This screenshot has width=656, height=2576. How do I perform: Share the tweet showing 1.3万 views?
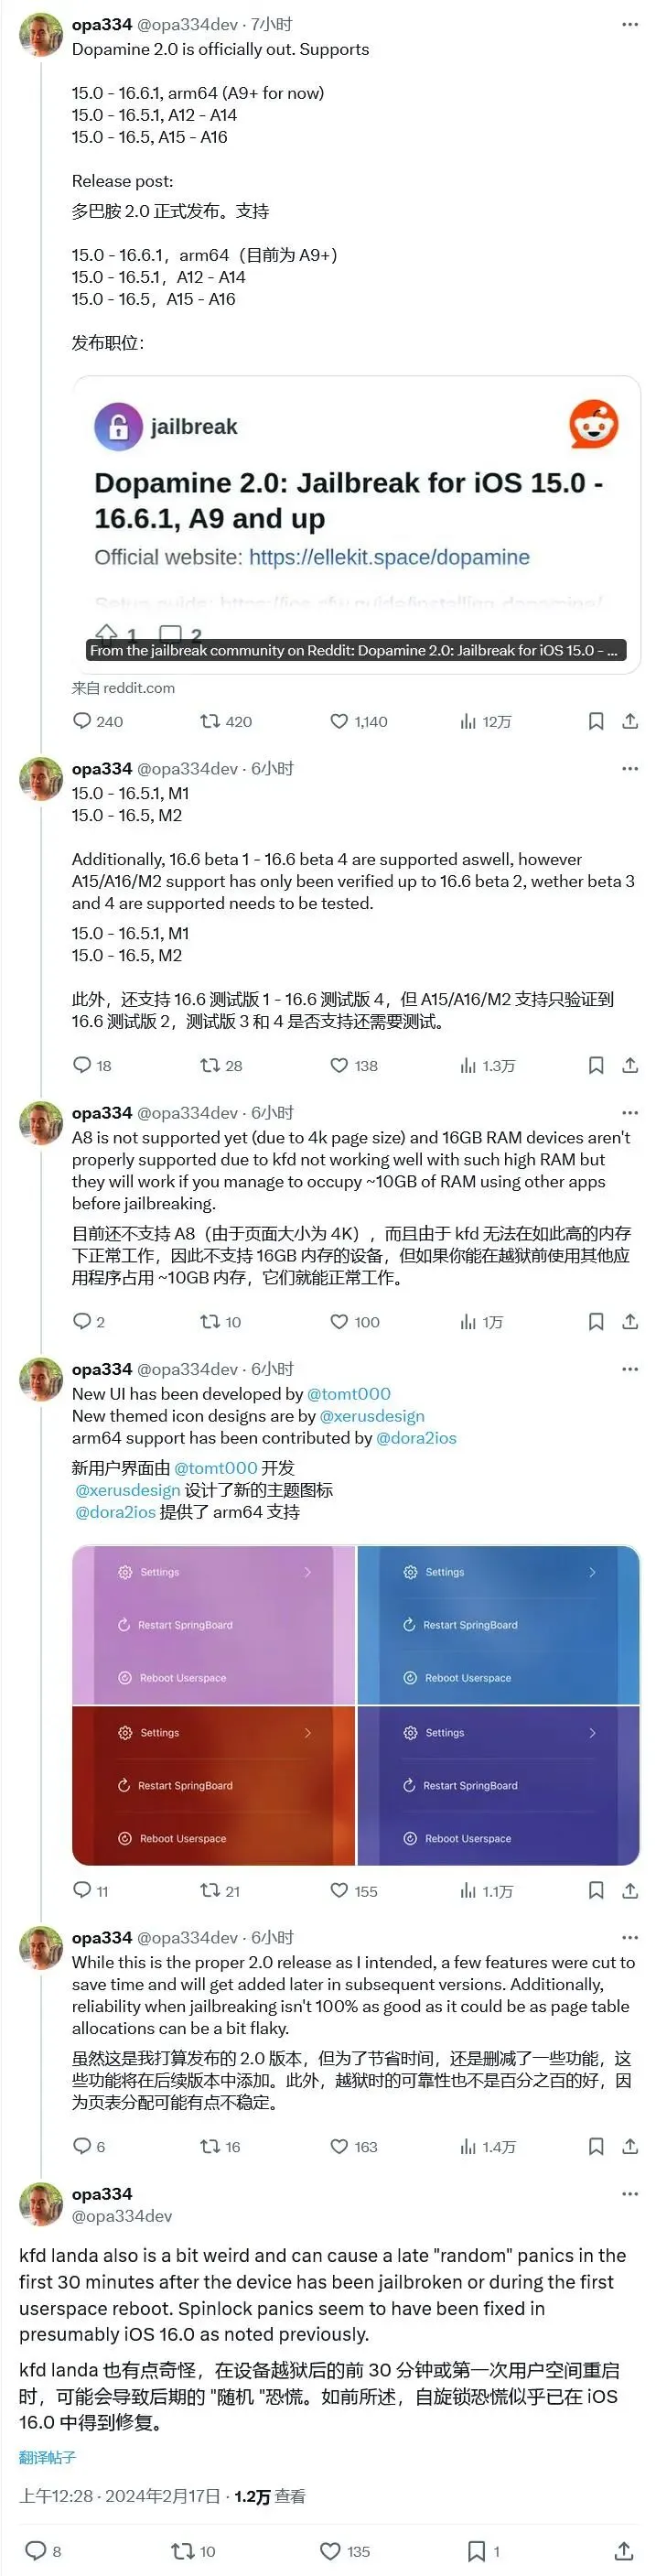pos(630,1065)
